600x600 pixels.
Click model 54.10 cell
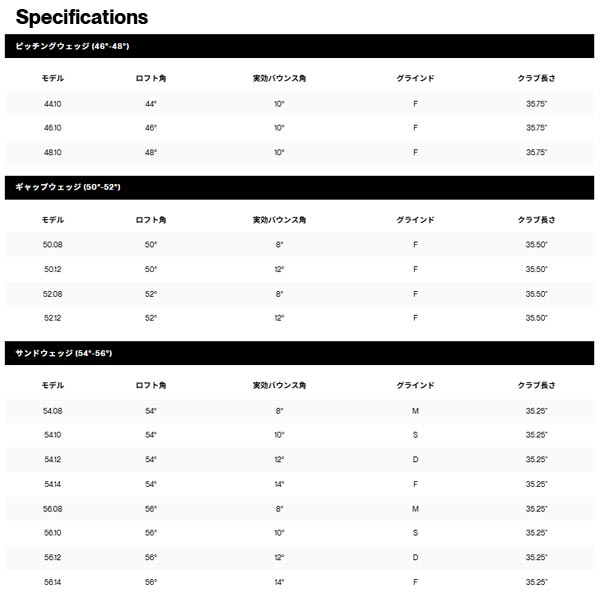53,435
